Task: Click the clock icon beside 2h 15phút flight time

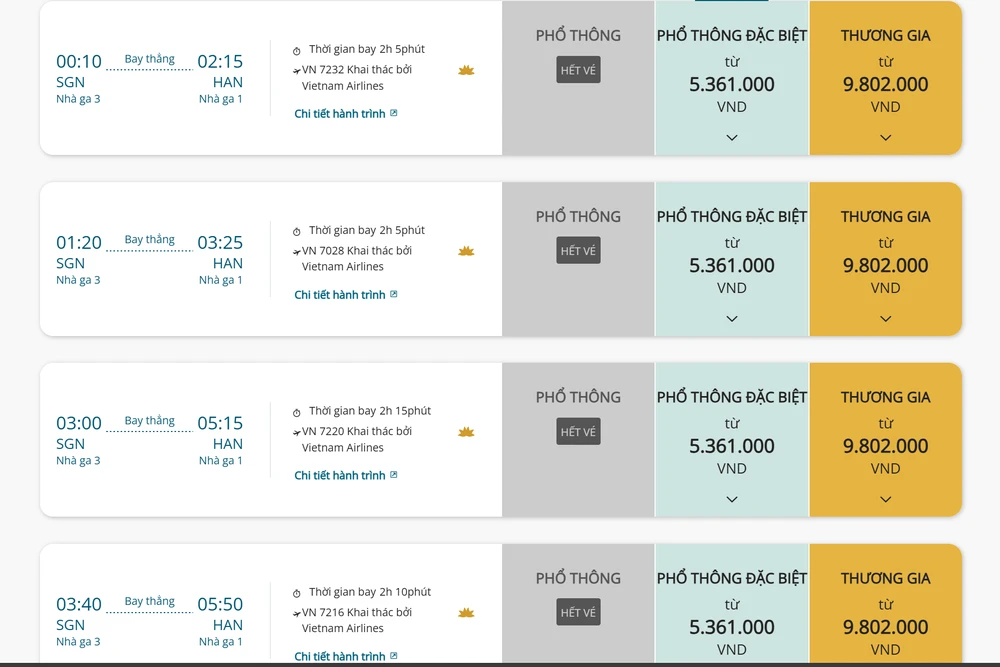Action: point(297,412)
